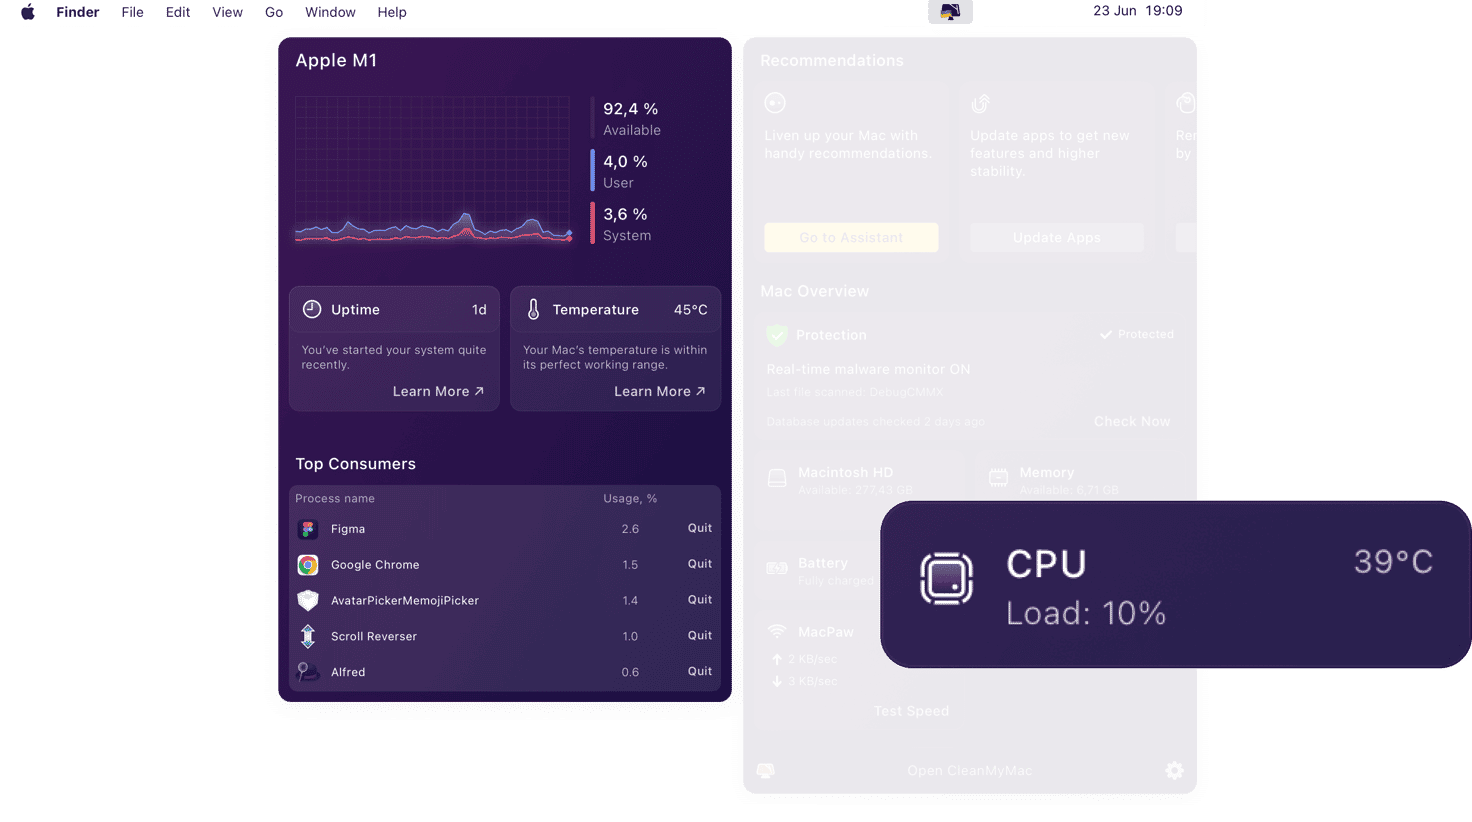Click the CPU chip icon

point(946,578)
